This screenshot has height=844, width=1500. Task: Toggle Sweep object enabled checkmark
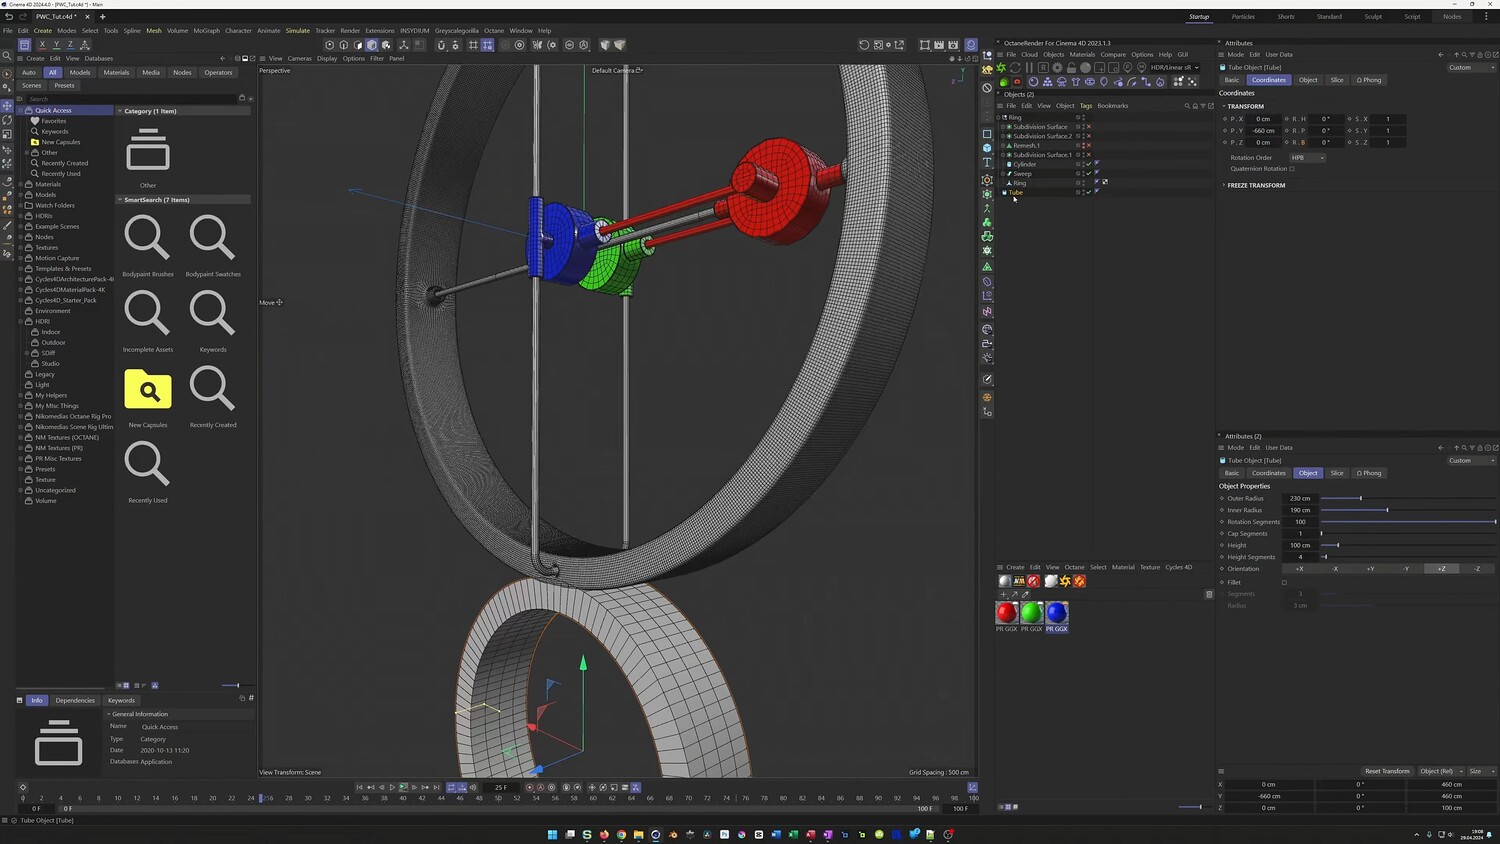[x=1089, y=174]
